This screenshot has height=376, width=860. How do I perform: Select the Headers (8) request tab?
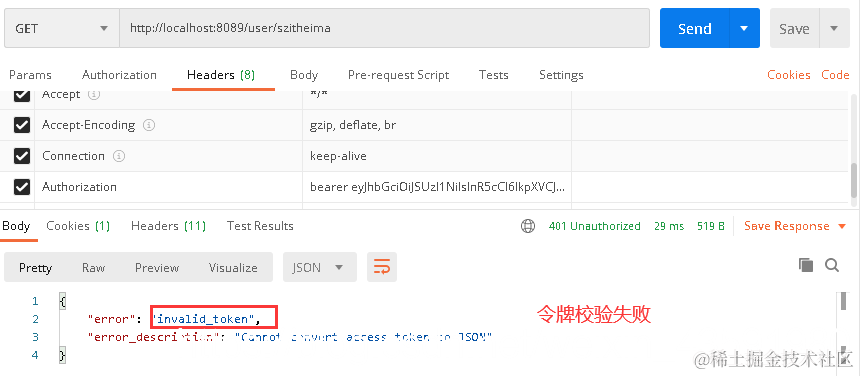(221, 75)
